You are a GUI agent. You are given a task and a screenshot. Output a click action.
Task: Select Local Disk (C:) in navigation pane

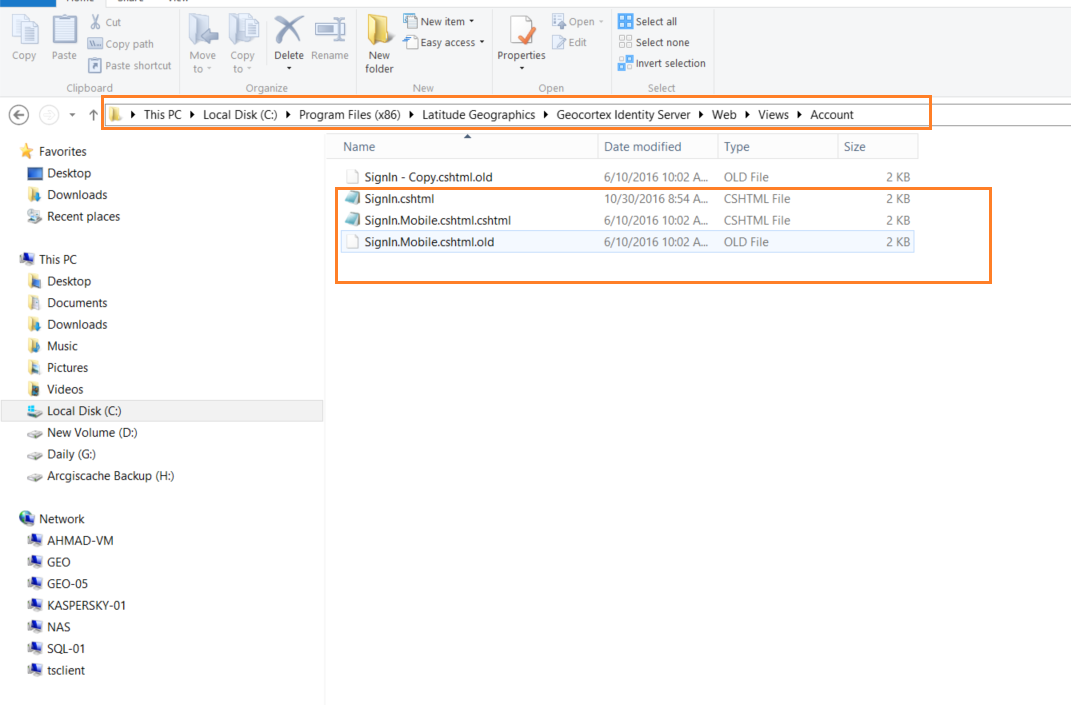coord(163,411)
